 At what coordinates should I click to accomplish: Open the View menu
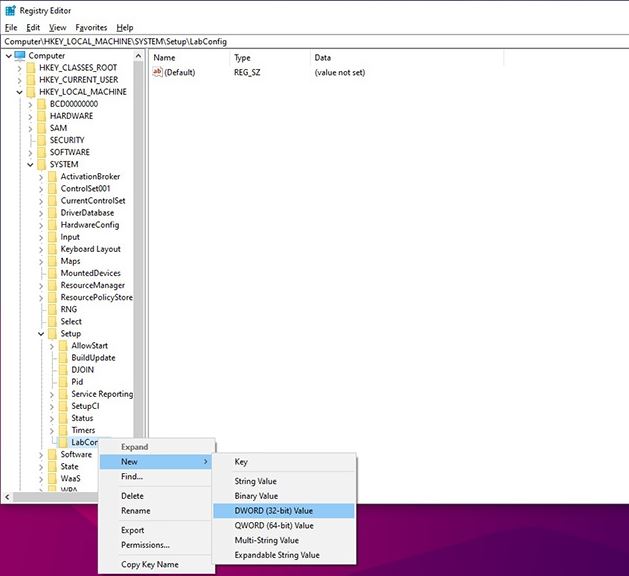click(57, 28)
